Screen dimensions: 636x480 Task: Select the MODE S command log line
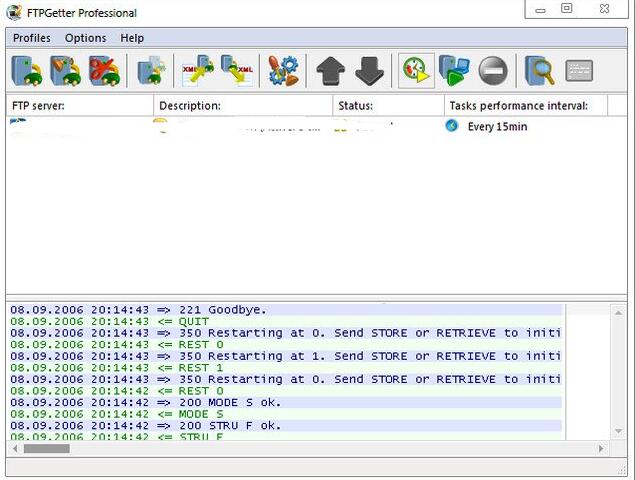pos(286,414)
